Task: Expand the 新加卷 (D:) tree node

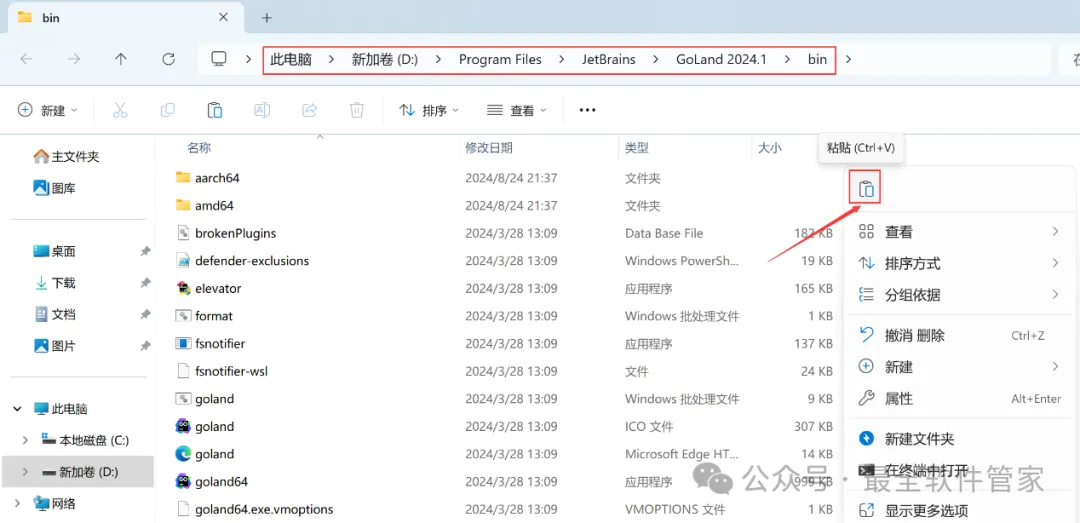Action: [25, 472]
